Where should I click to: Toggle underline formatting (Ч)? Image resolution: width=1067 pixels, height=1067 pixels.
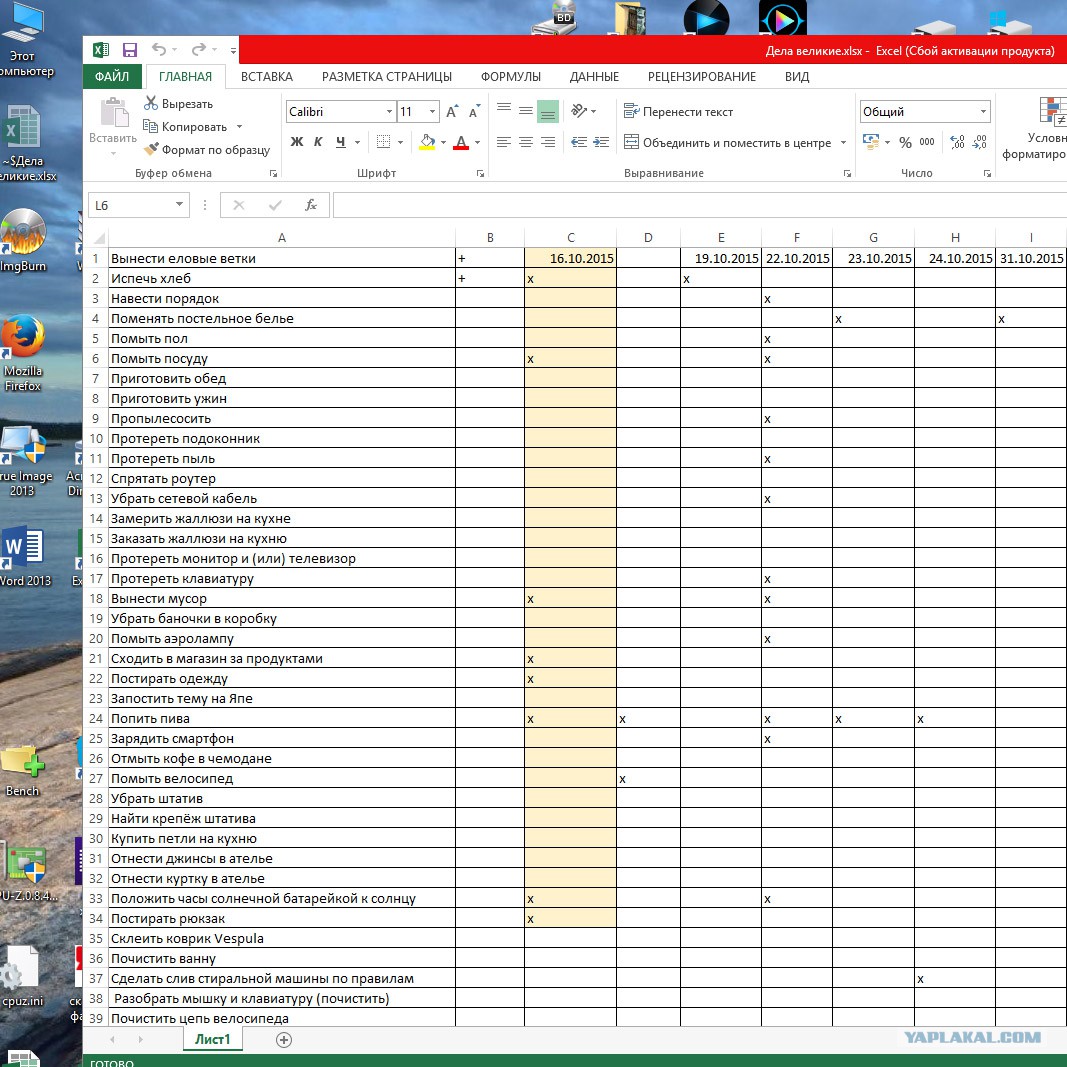341,142
